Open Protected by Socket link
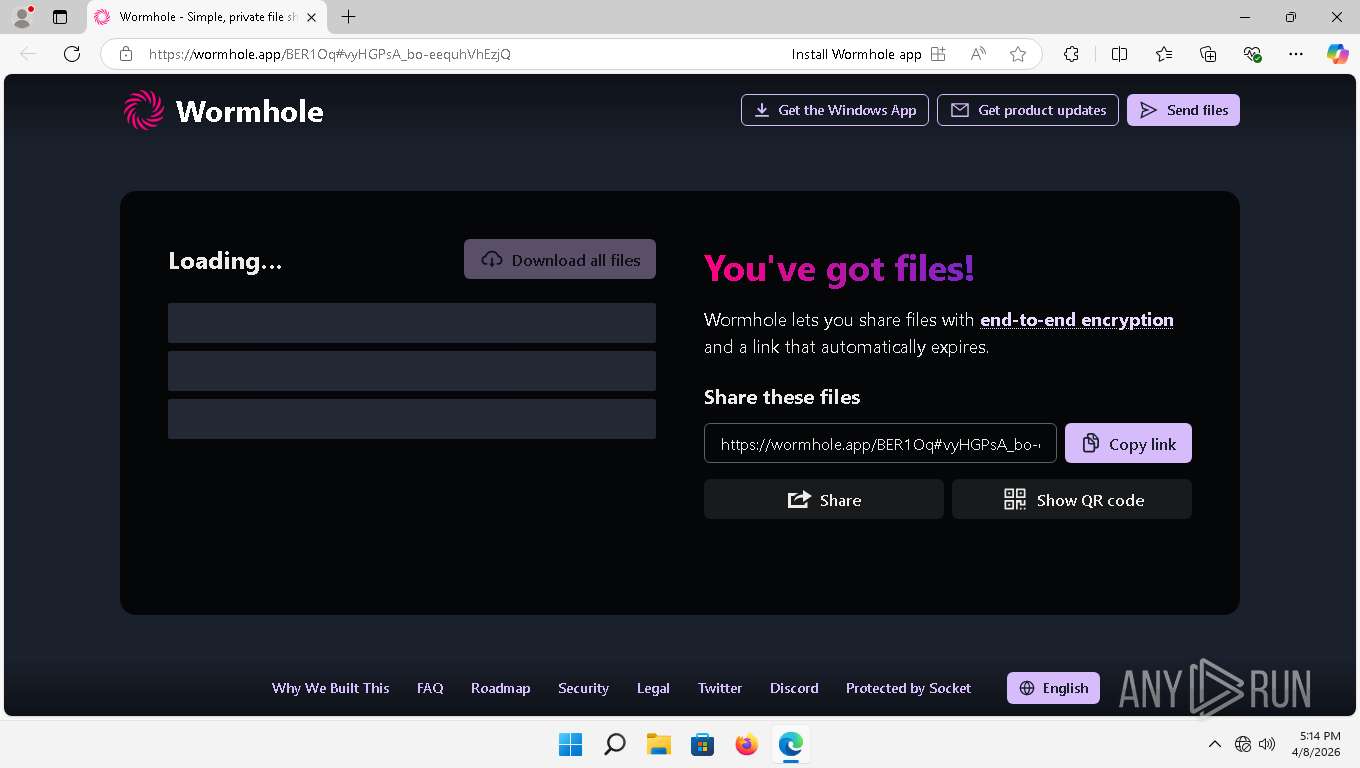Viewport: 1360px width, 768px height. pos(908,688)
